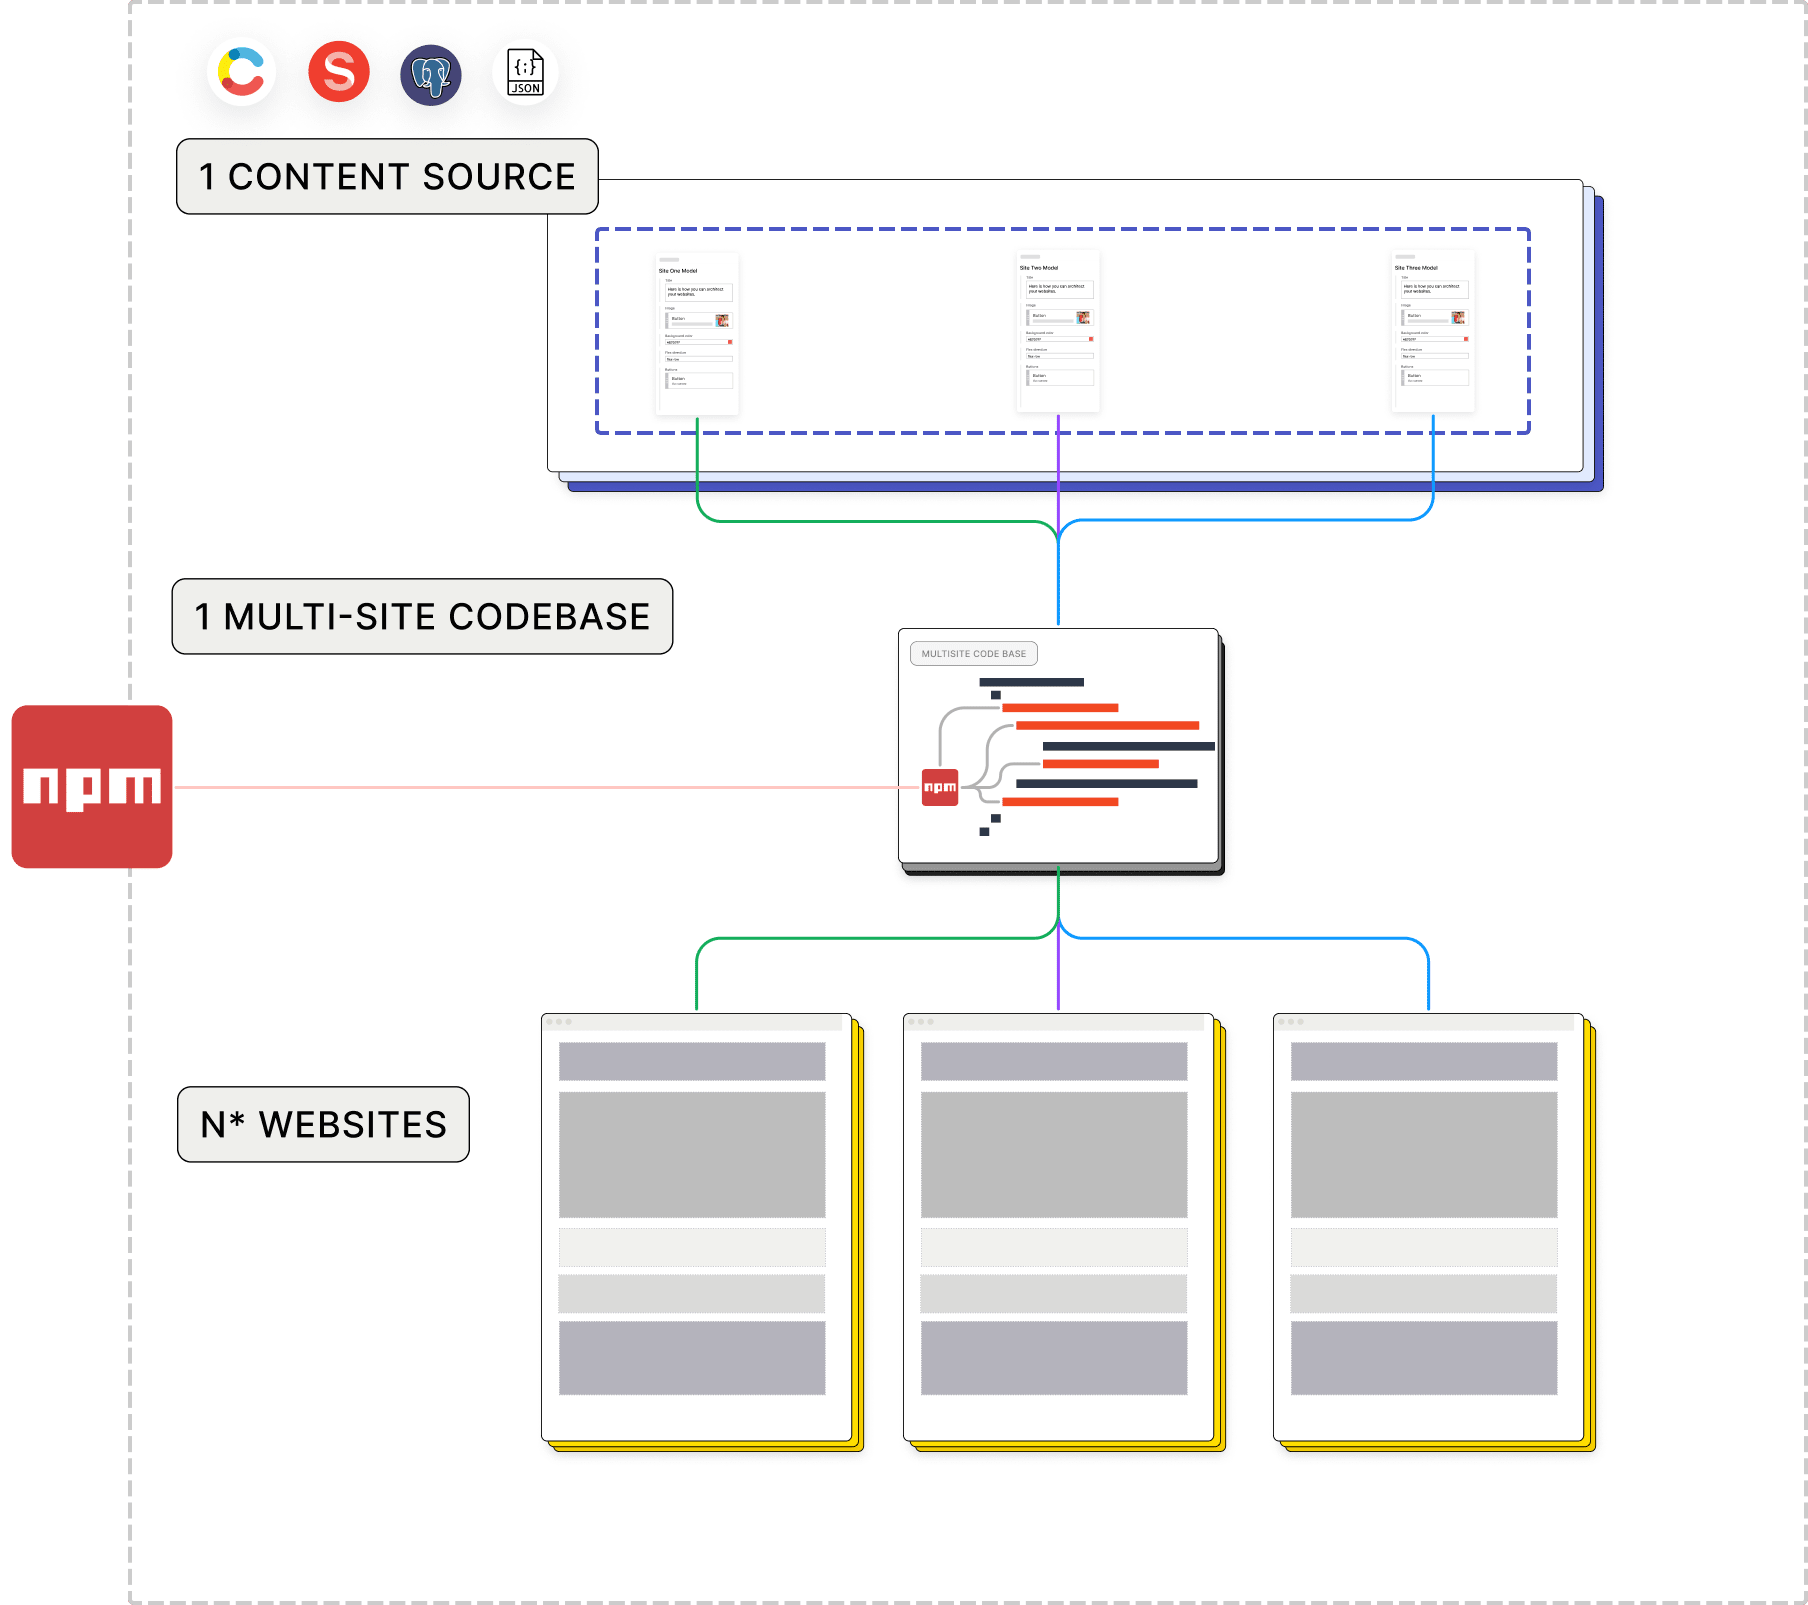Open the website mockup under the purple line
The width and height of the screenshot is (1808, 1605).
pyautogui.click(x=1058, y=1227)
